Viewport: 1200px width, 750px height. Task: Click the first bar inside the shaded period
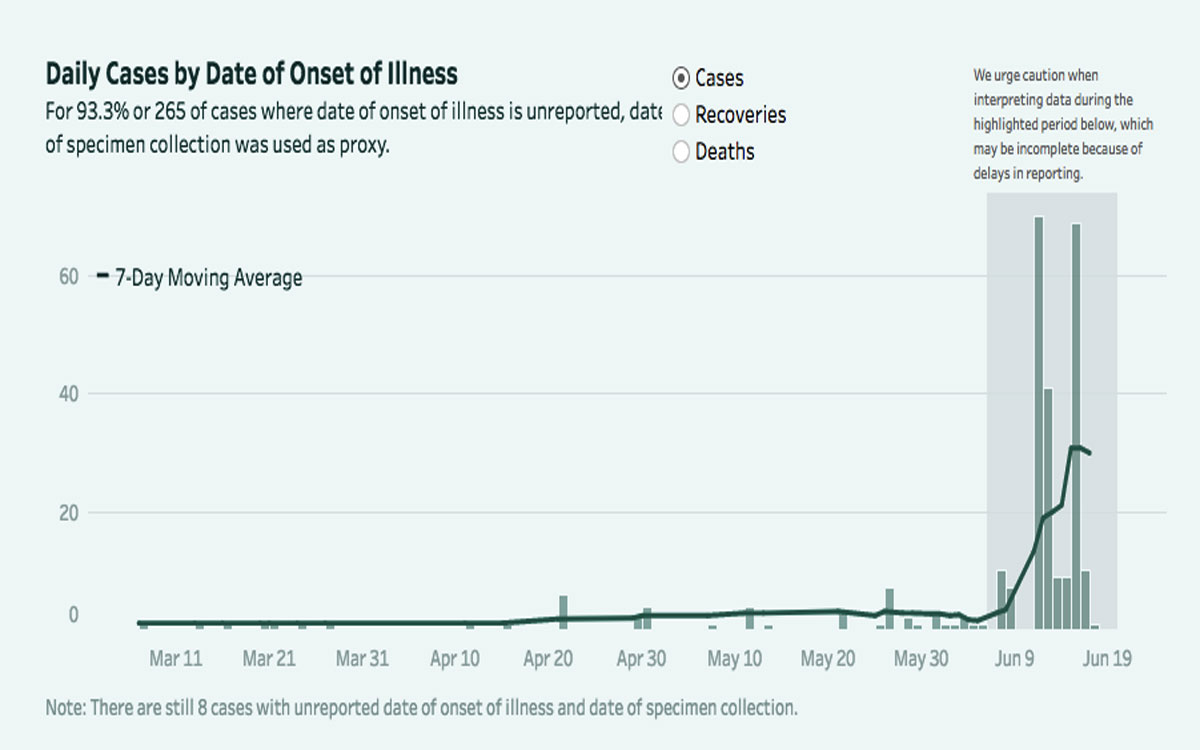pyautogui.click(x=1001, y=599)
